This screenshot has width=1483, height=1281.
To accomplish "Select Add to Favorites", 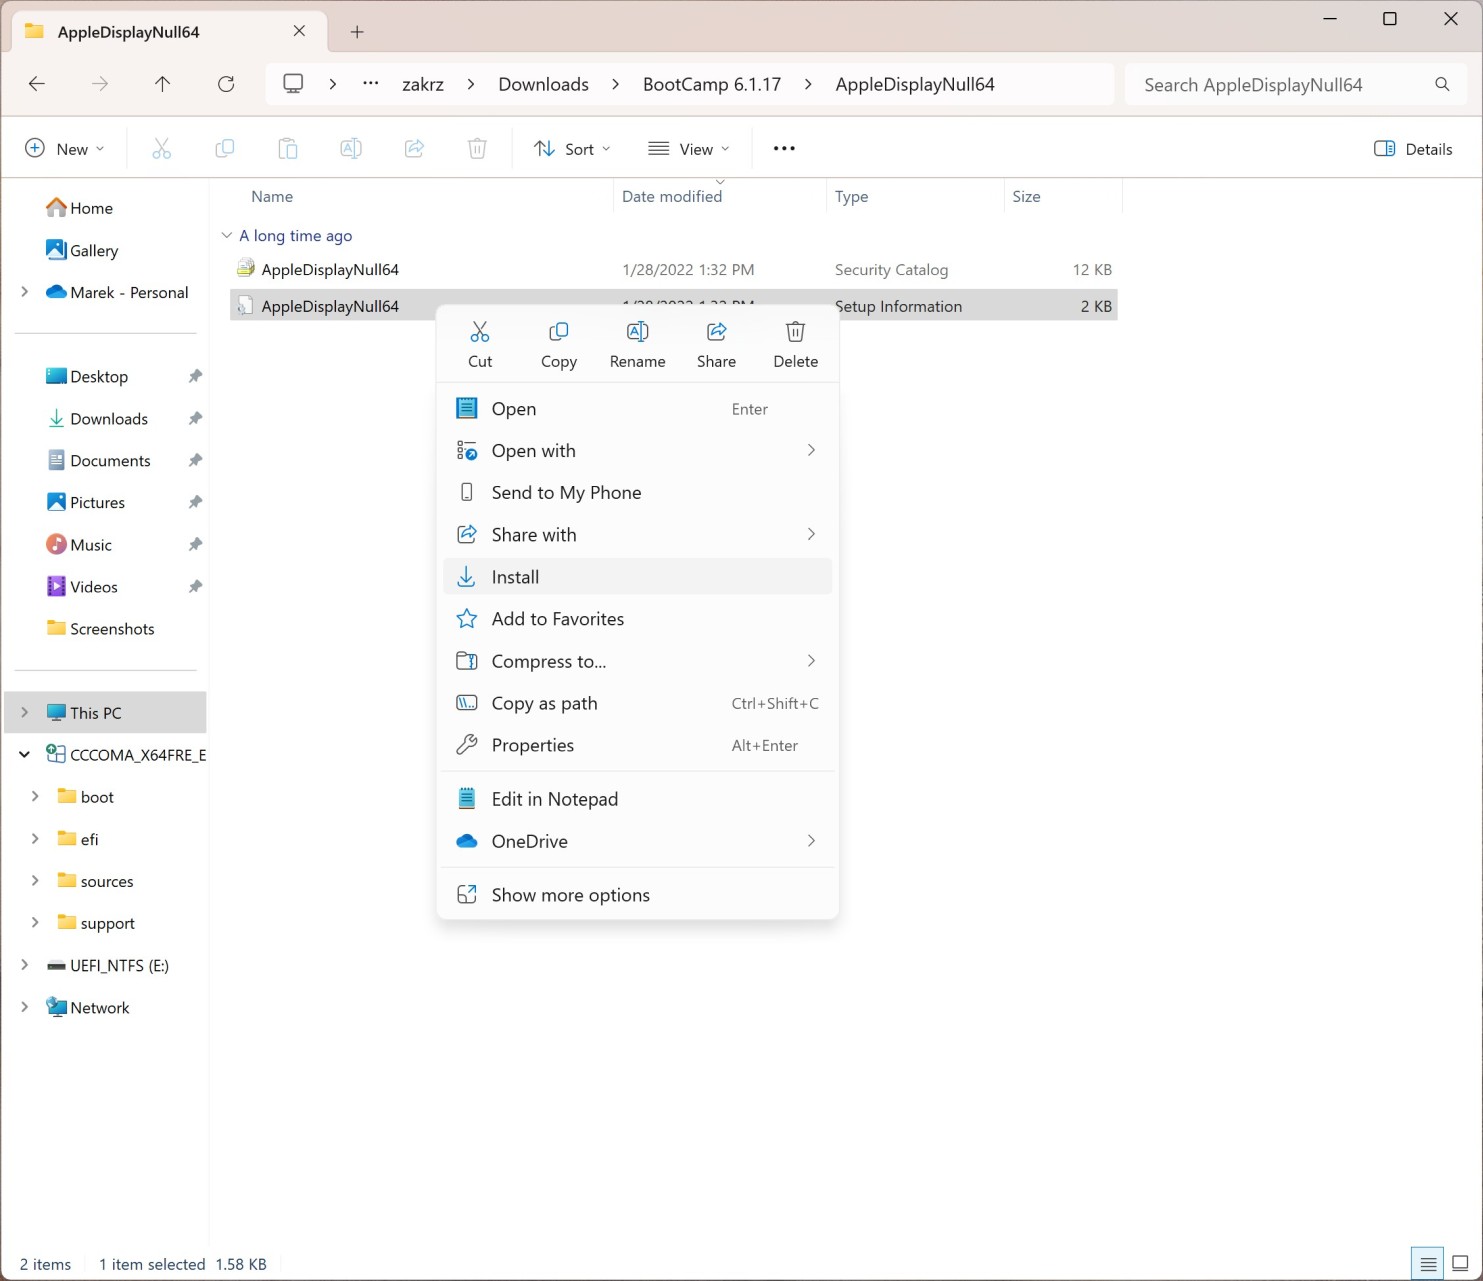I will [637, 619].
